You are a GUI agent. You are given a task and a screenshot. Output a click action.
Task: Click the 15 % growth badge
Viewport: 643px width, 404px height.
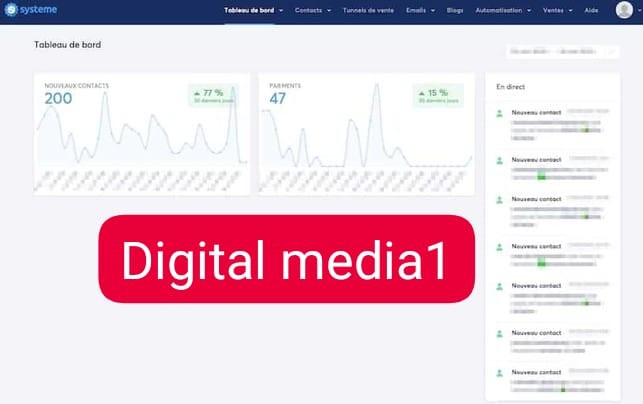438,96
